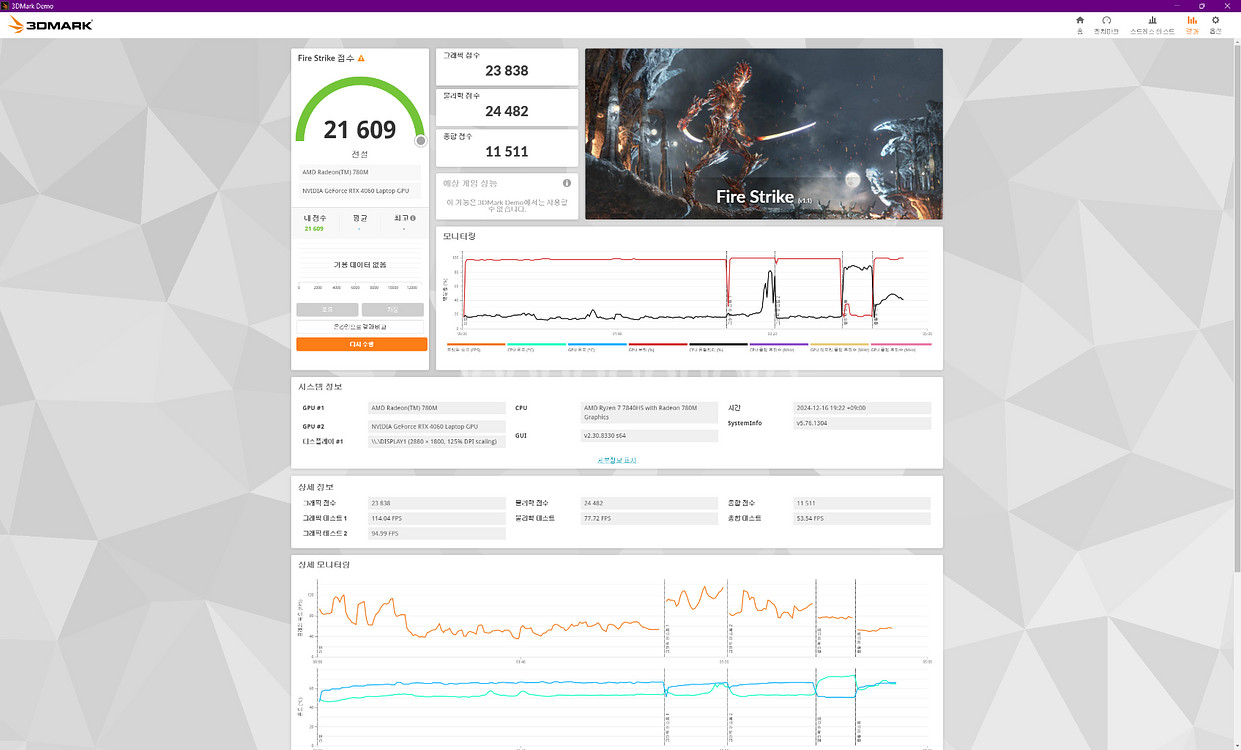The height and width of the screenshot is (750, 1241).
Task: Click the grey 로드 (load) button
Action: (327, 310)
